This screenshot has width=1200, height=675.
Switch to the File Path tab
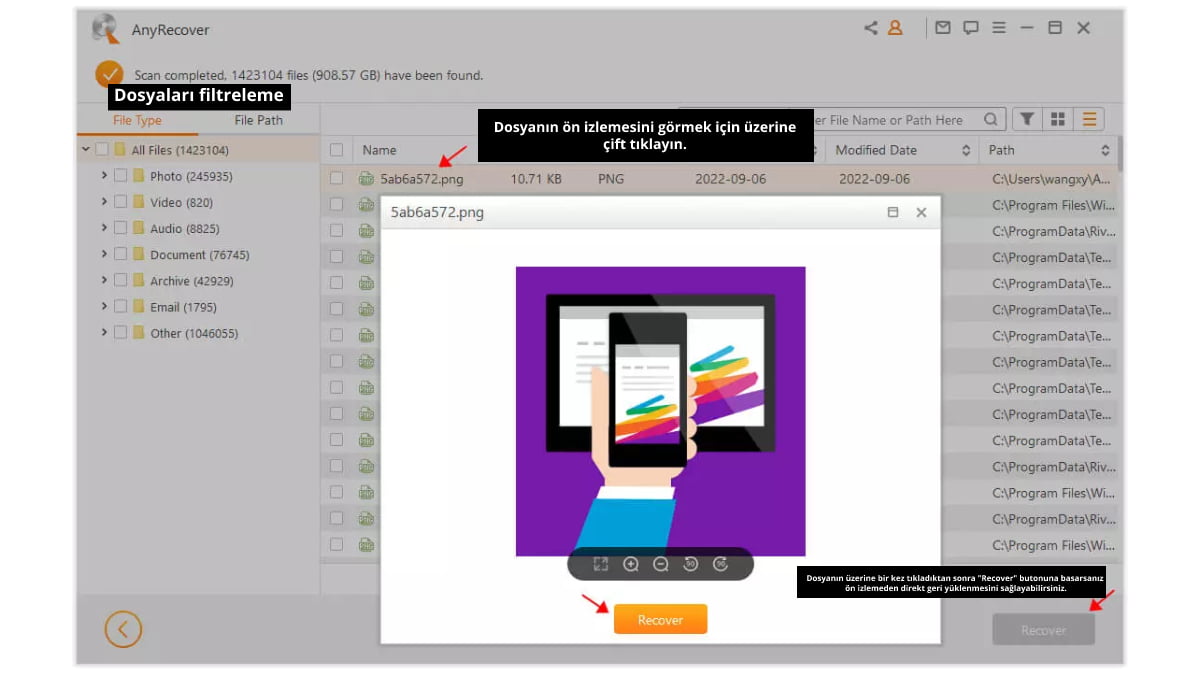point(258,120)
